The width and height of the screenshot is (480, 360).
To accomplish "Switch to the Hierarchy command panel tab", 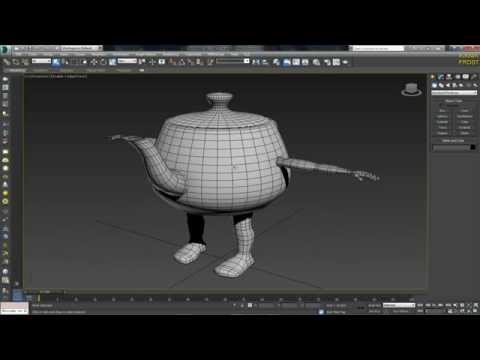I will pos(449,77).
